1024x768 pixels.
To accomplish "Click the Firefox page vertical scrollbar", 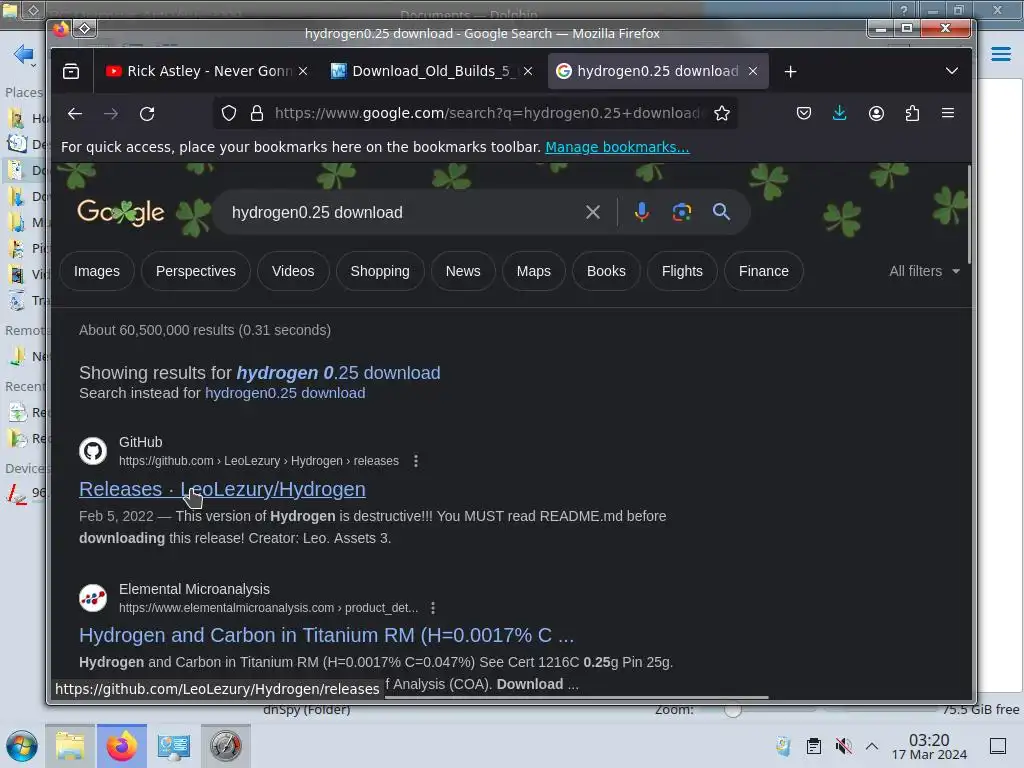I will pos(969,216).
